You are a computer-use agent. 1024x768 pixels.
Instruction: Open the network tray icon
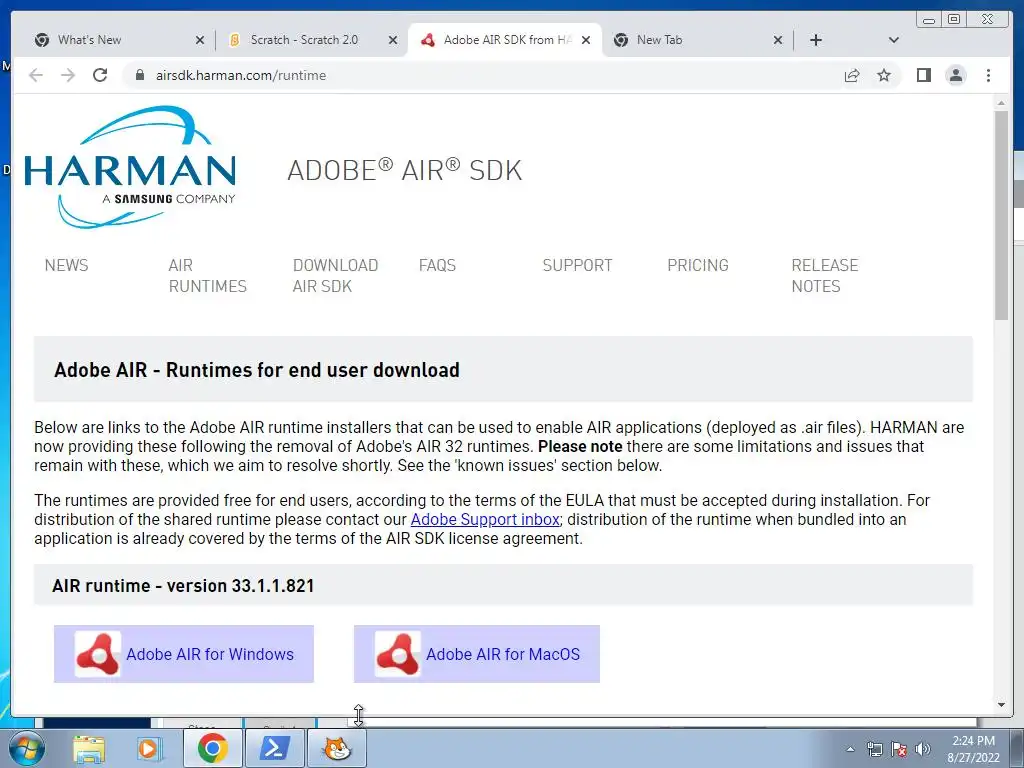[x=874, y=749]
